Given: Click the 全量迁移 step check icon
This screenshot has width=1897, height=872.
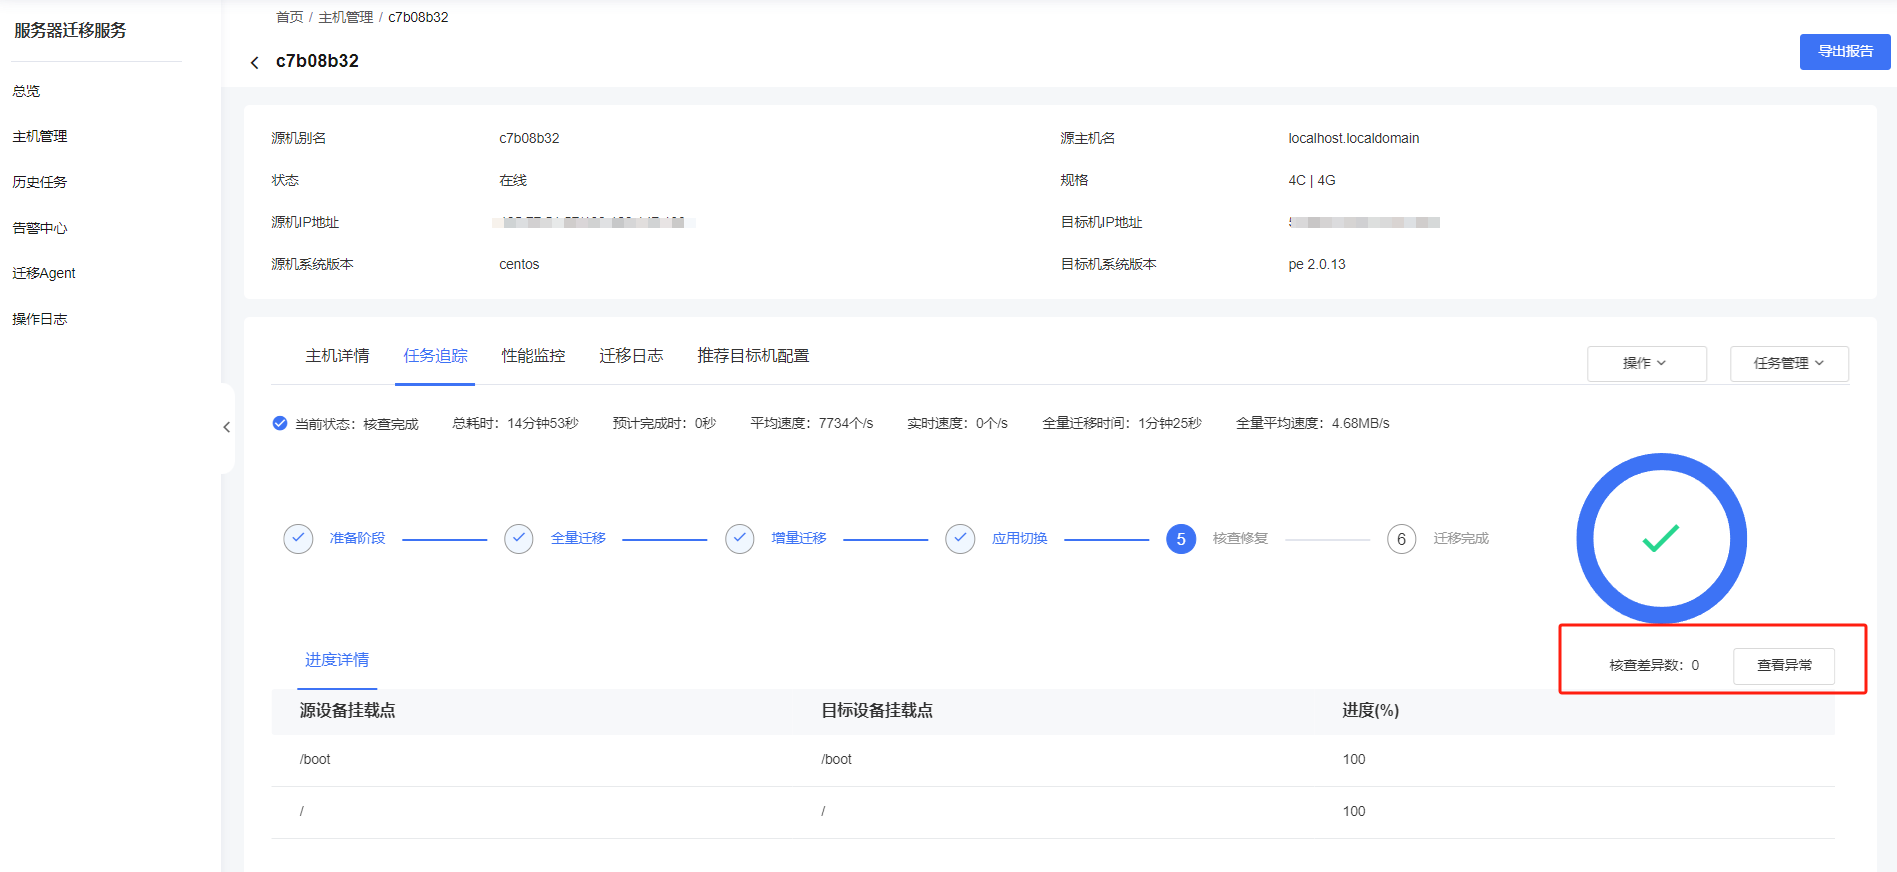Looking at the screenshot, I should click(x=519, y=538).
